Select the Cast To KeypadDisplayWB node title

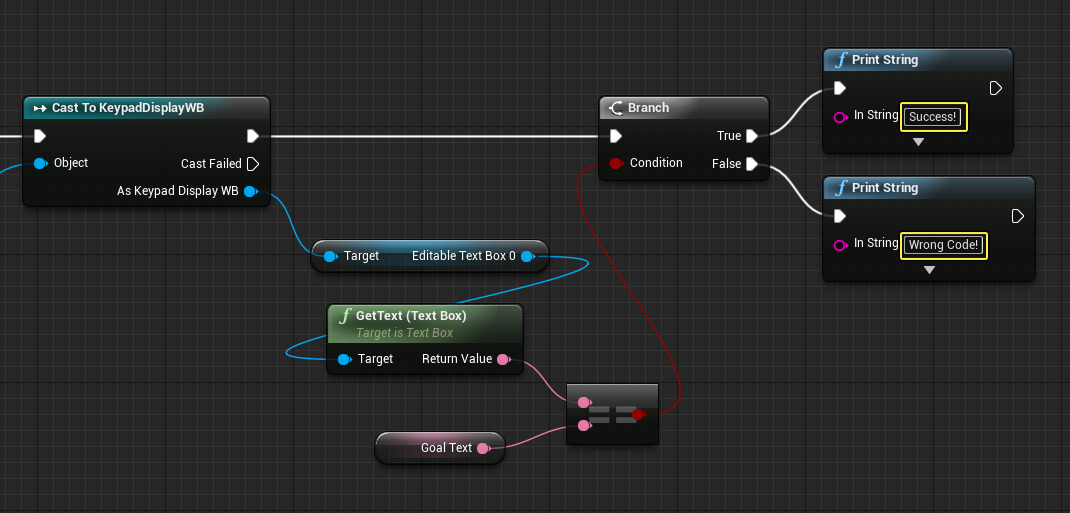pos(128,108)
